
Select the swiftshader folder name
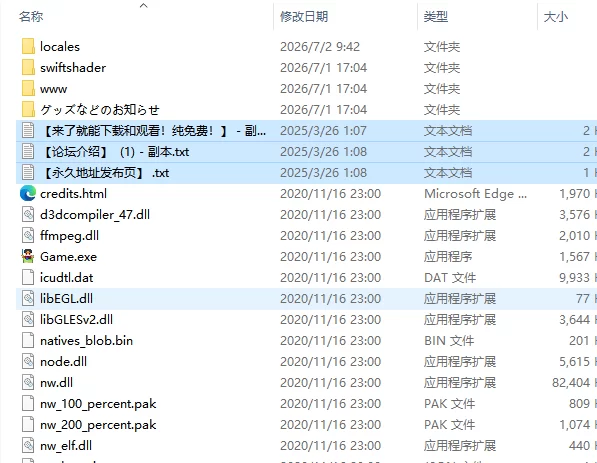73,67
